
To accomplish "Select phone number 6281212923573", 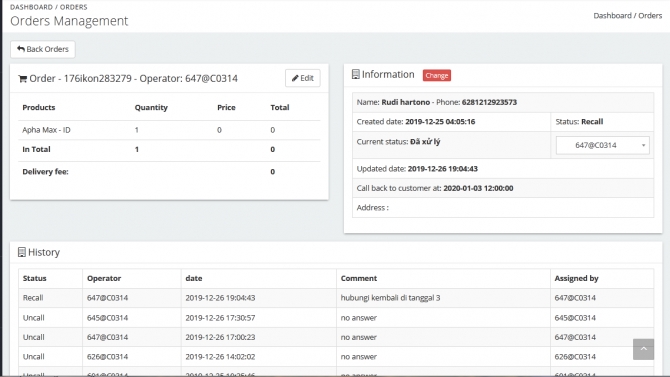I will (x=489, y=102).
